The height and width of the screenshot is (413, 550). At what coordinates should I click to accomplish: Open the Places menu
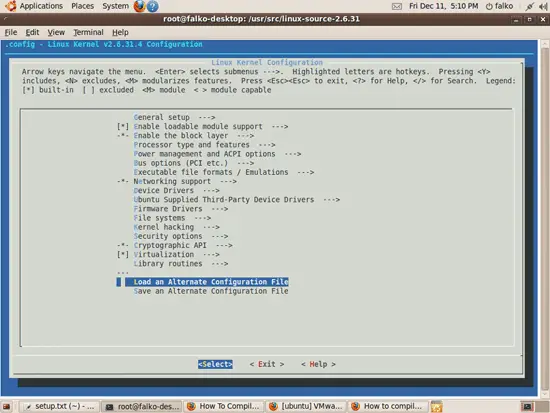(x=82, y=6)
